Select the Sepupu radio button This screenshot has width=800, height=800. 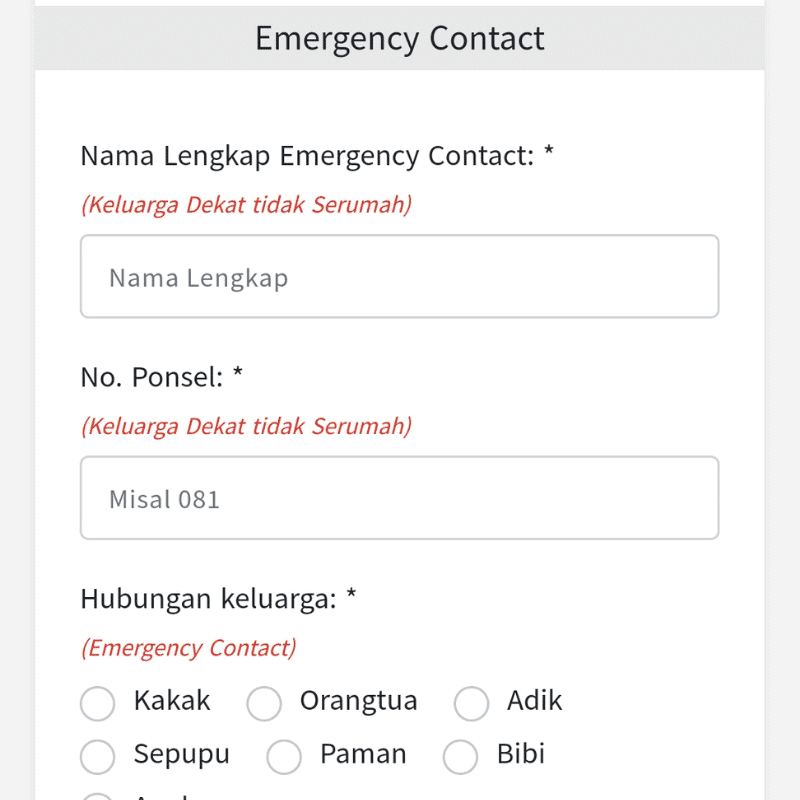coord(97,756)
